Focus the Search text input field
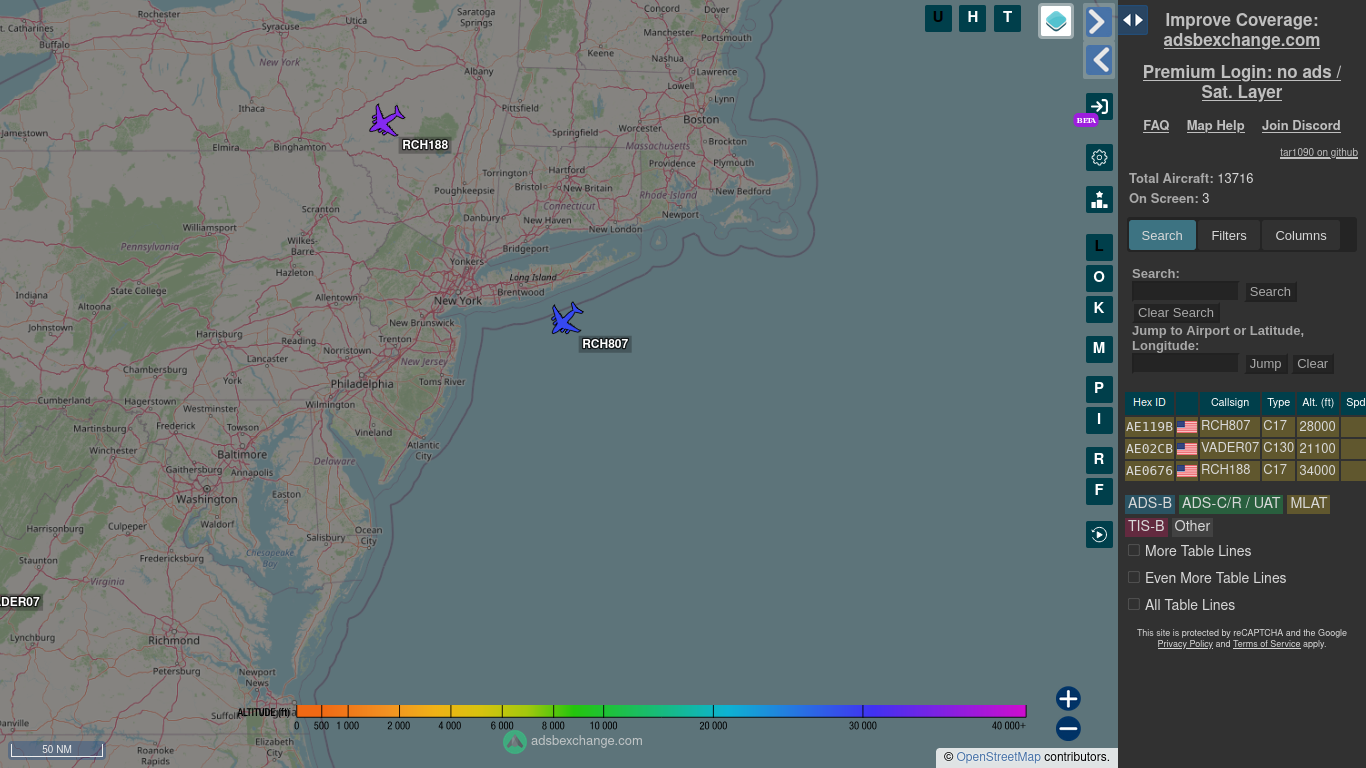Viewport: 1366px width, 768px height. click(1185, 292)
